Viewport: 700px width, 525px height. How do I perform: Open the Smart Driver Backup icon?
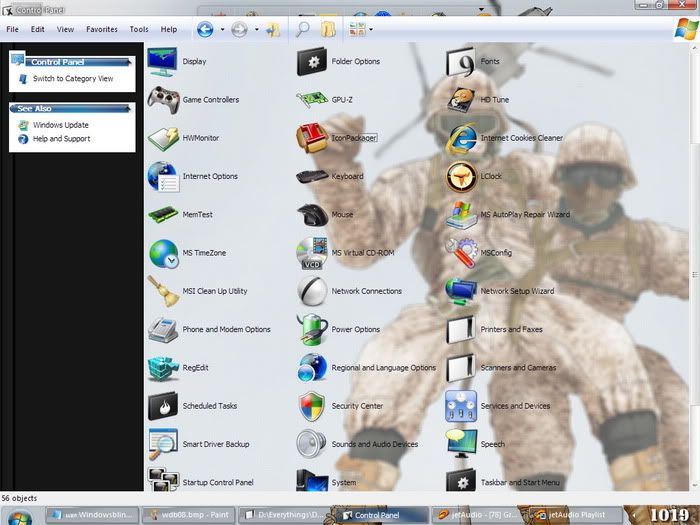[163, 444]
